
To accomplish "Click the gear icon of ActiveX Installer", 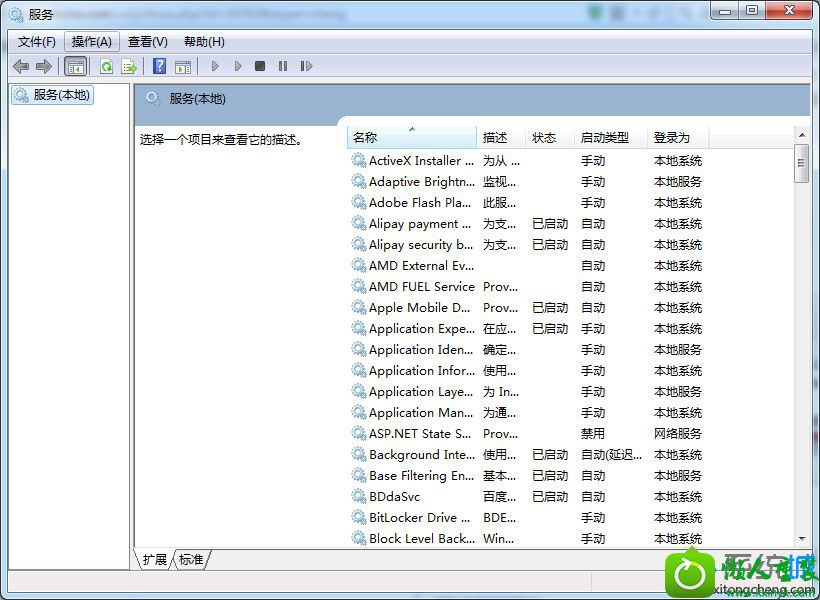I will tap(359, 160).
